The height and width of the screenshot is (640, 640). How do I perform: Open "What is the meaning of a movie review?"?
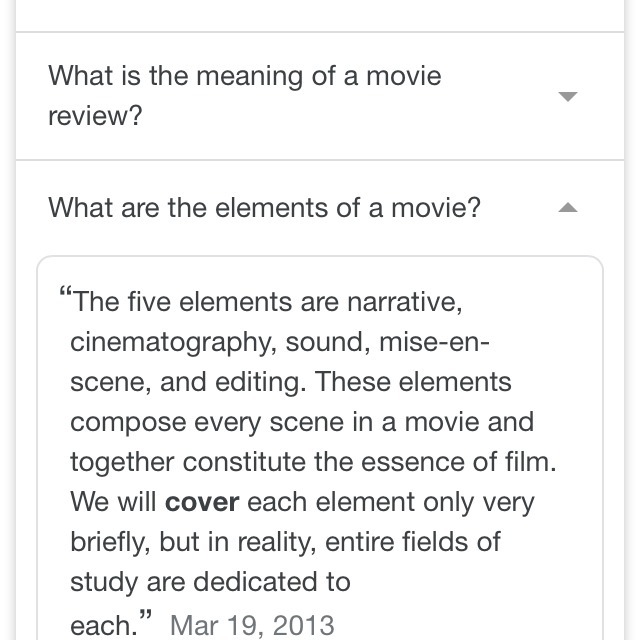tap(245, 96)
